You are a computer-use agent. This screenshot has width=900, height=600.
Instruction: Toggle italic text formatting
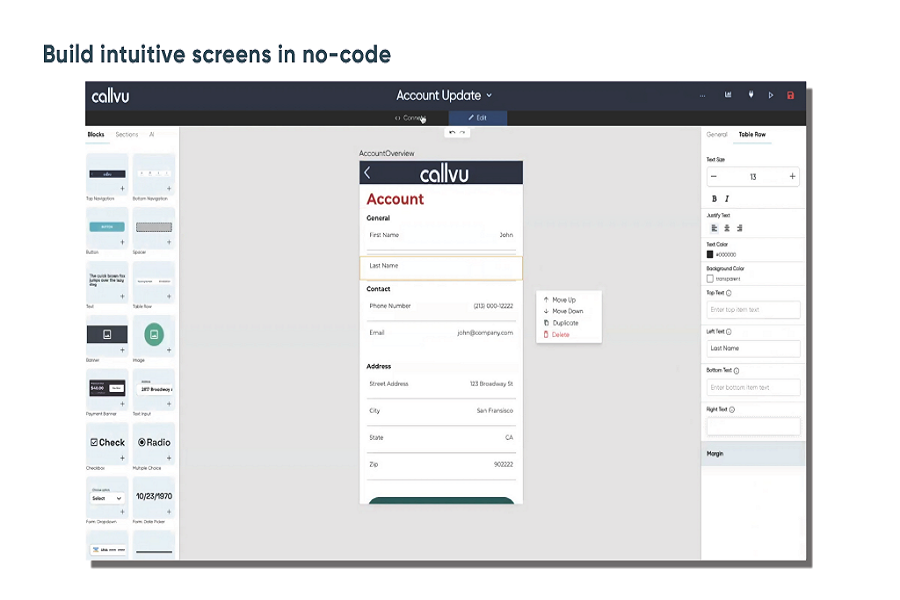pyautogui.click(x=727, y=199)
